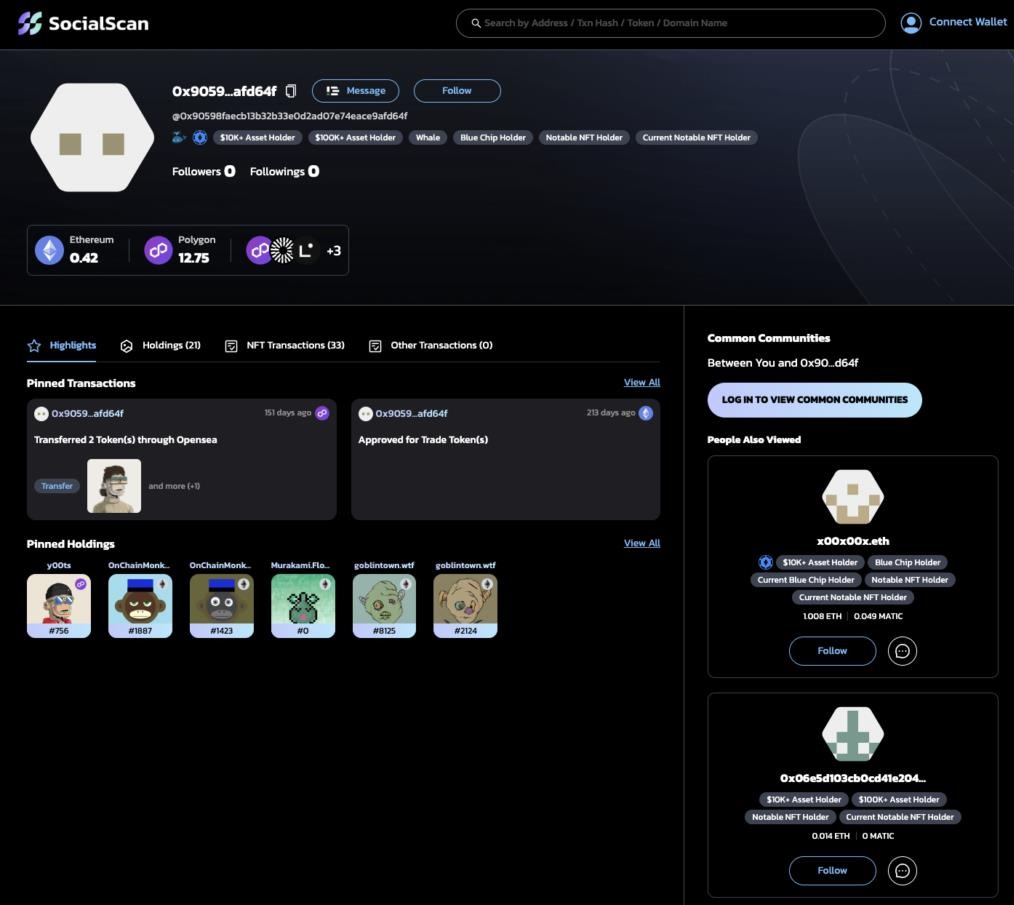Click the user avatar icon near Connect Wallet

click(910, 23)
